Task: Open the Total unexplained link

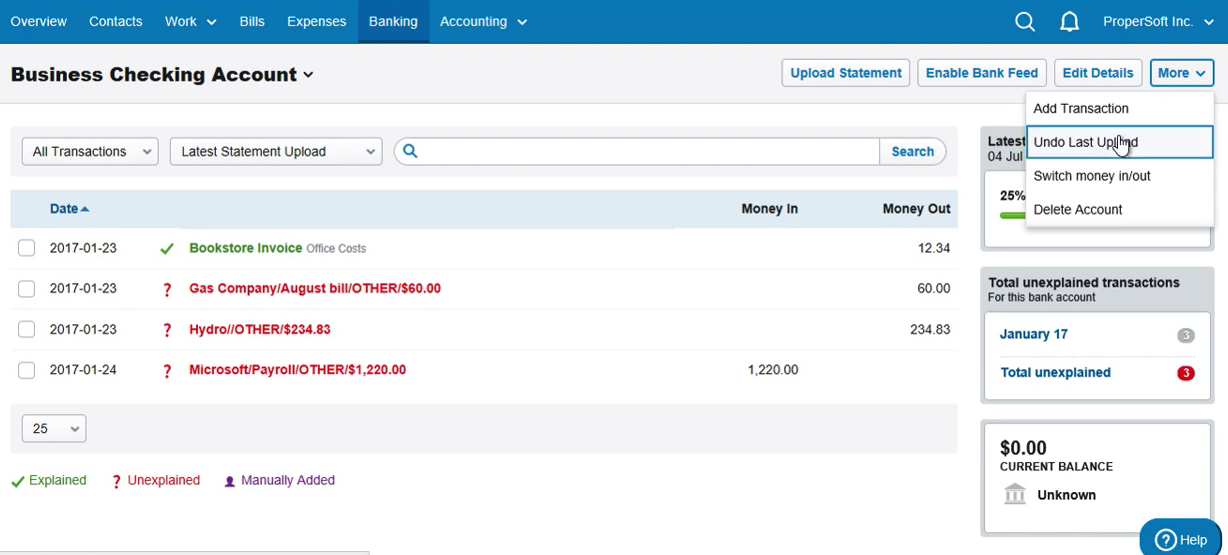Action: 1055,372
